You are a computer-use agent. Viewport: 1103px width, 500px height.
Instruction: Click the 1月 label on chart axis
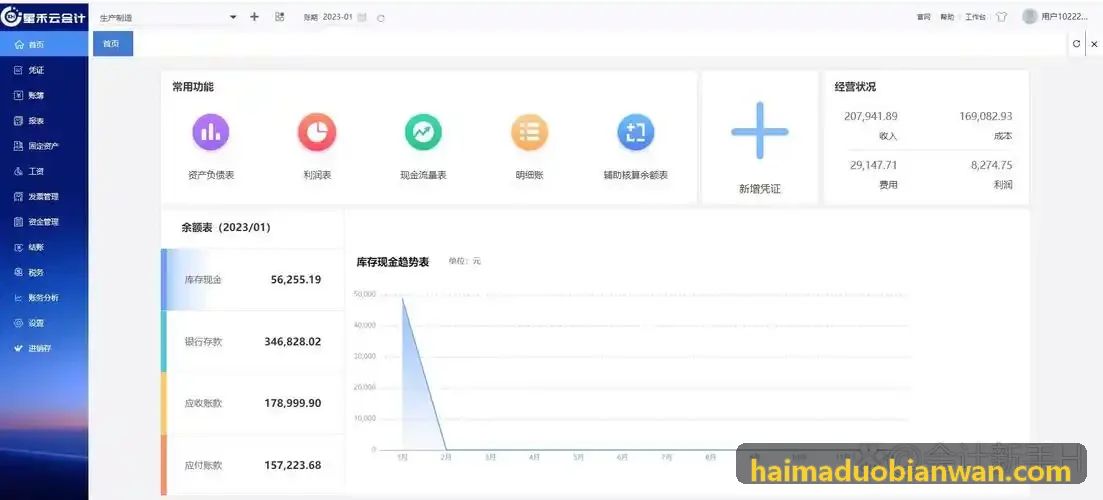point(402,457)
